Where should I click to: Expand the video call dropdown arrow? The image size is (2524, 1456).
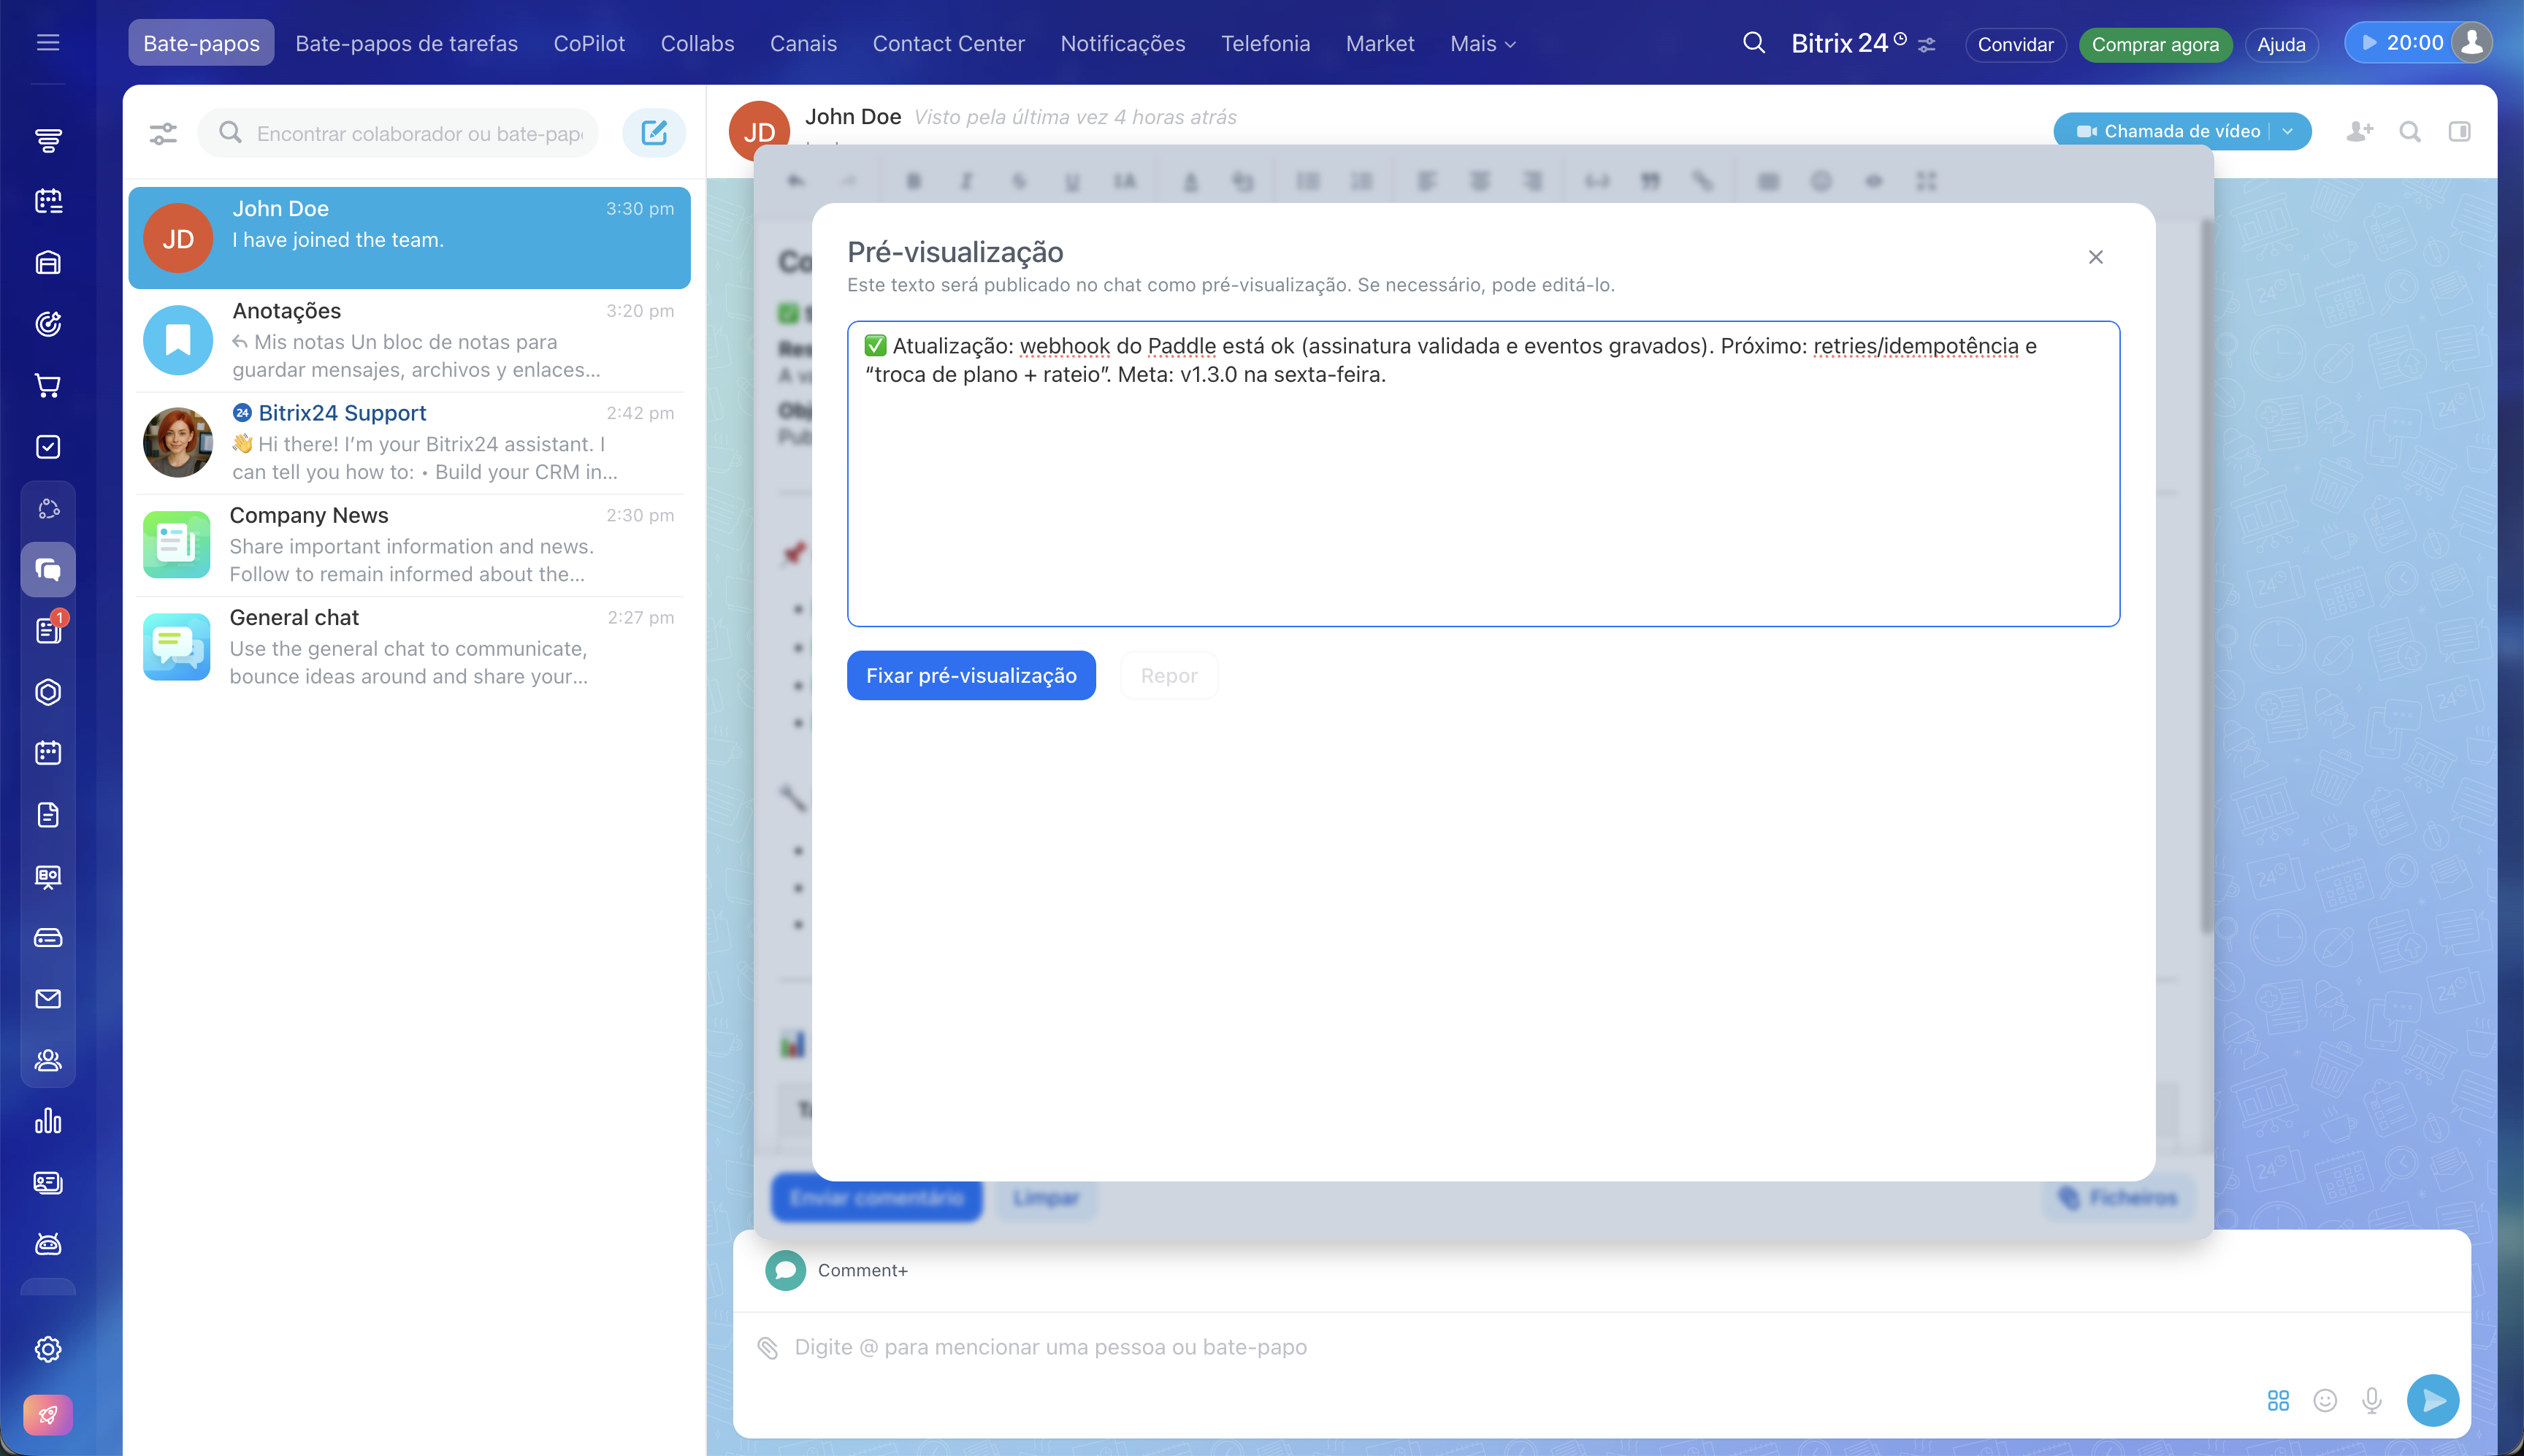tap(2287, 132)
